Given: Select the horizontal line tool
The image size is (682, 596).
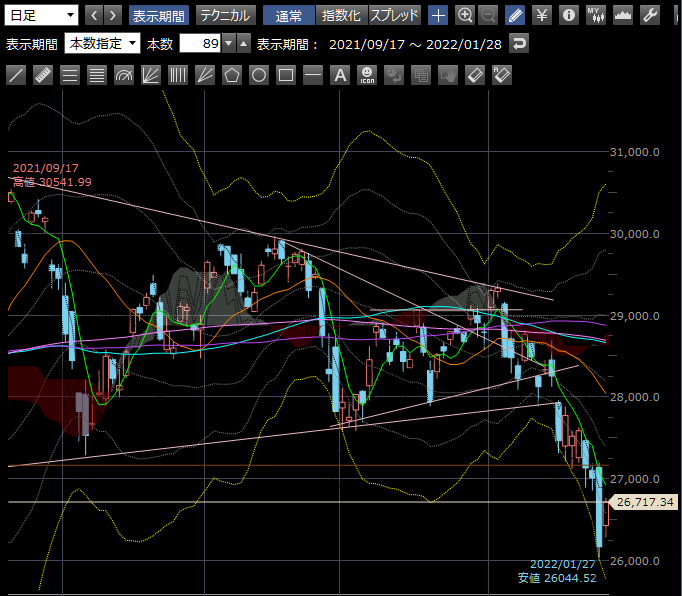Looking at the screenshot, I should coord(313,75).
